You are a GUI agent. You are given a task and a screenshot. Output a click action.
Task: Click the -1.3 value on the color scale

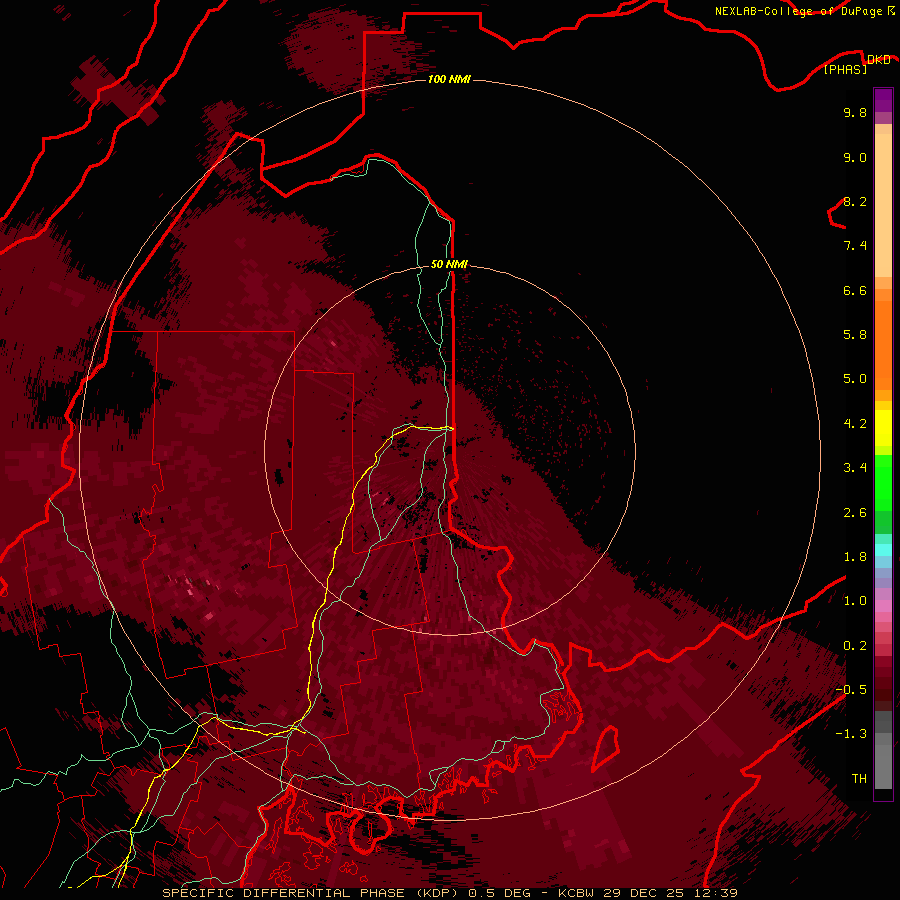click(x=851, y=734)
